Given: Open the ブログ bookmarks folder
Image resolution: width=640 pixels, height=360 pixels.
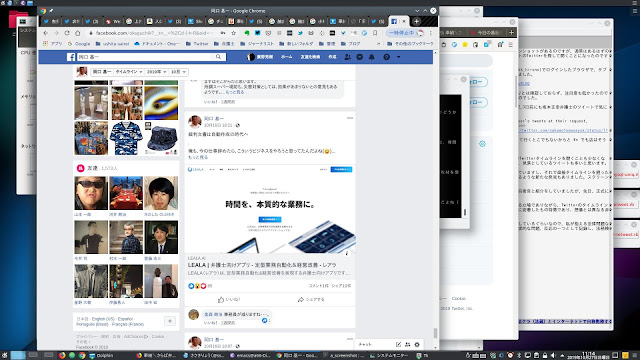Looking at the screenshot, I should [x=351, y=43].
